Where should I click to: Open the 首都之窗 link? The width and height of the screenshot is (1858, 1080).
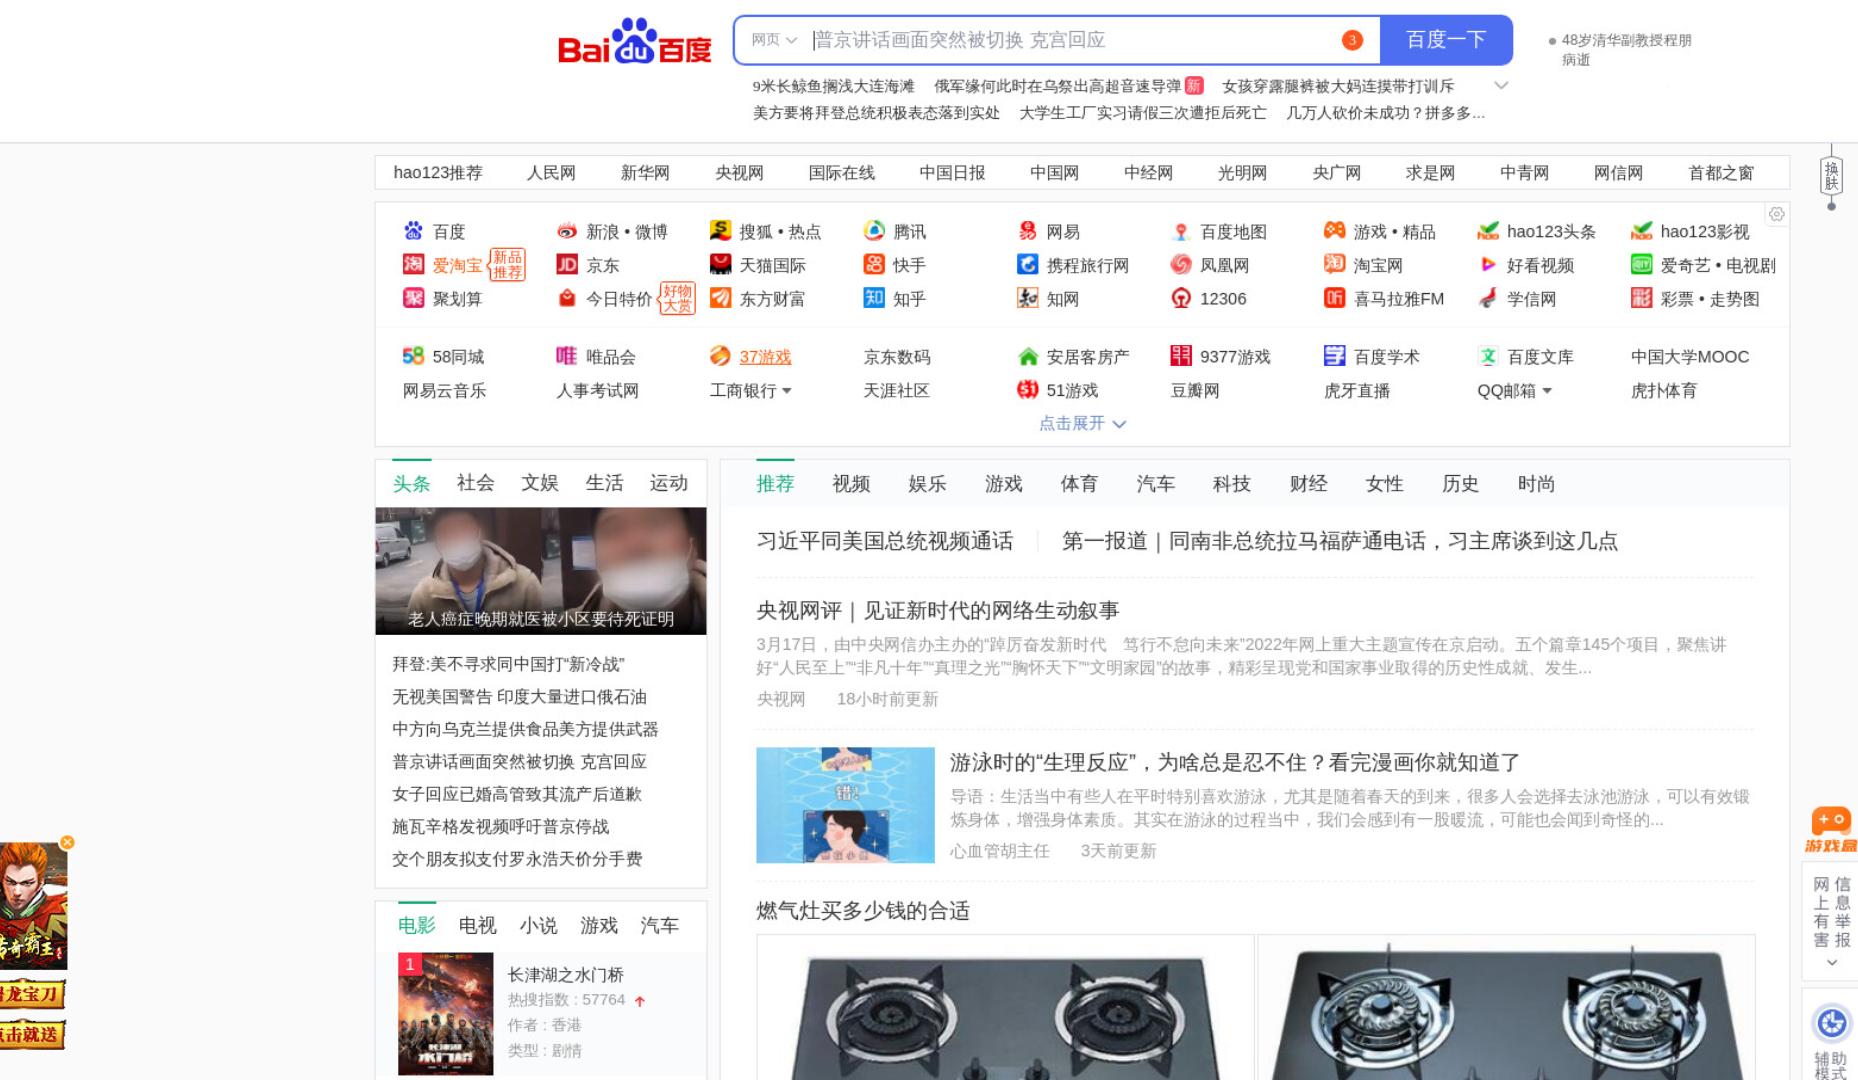pos(1721,173)
